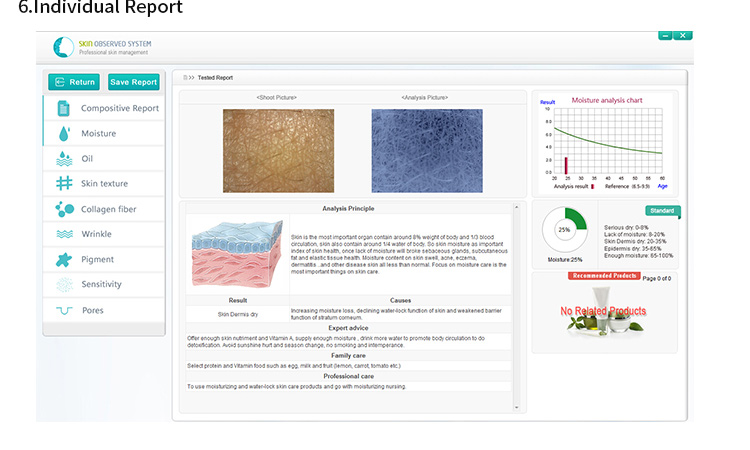Open the Wrinkle report tab

[97, 234]
